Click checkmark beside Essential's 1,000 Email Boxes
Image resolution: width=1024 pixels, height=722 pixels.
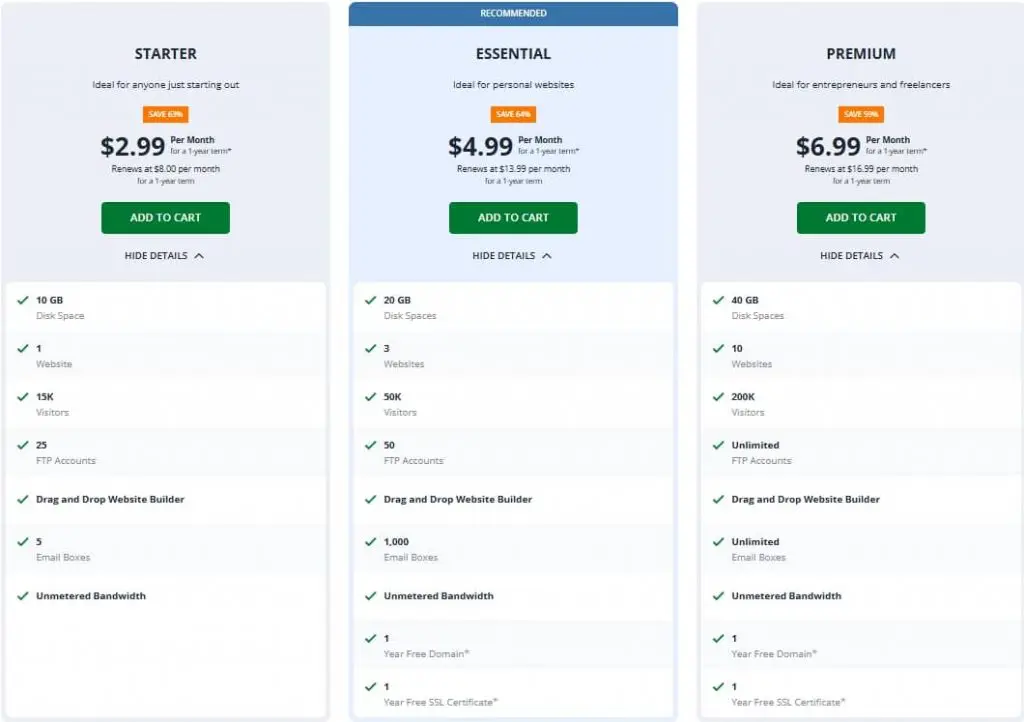point(370,540)
